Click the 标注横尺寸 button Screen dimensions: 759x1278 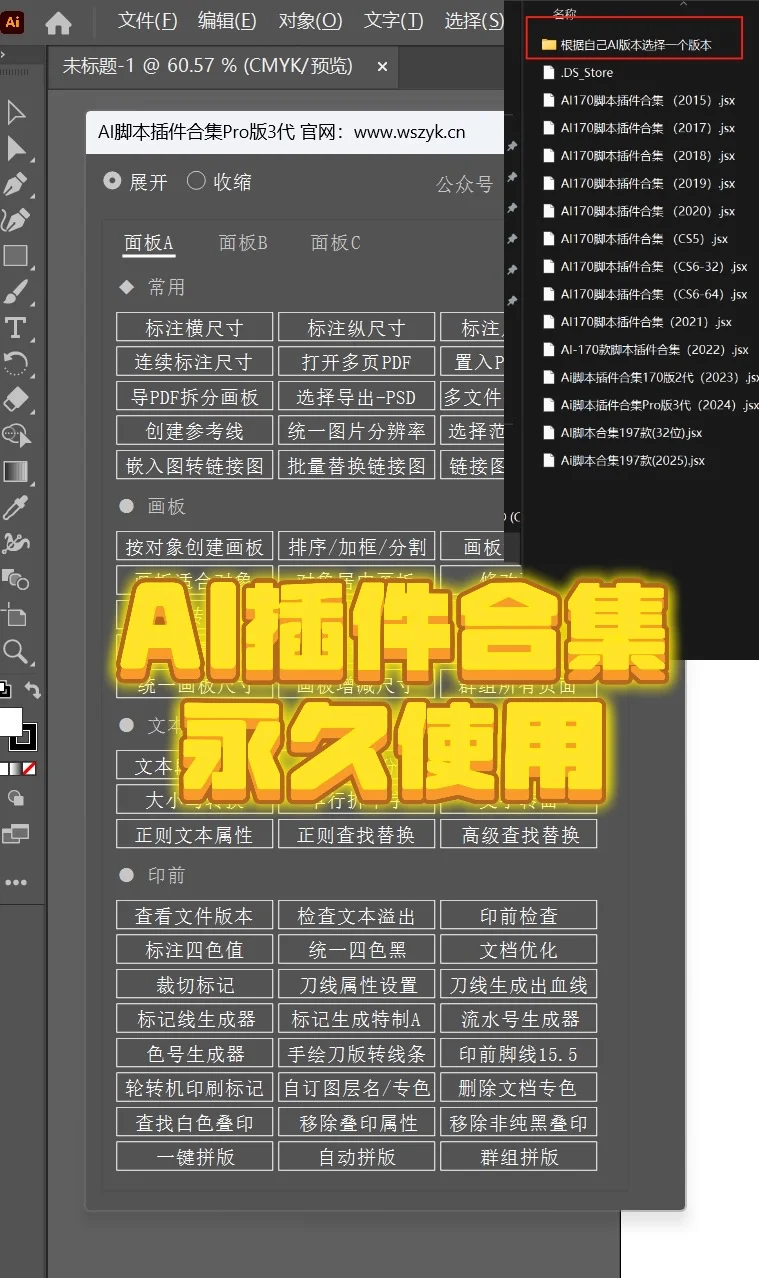(x=195, y=327)
